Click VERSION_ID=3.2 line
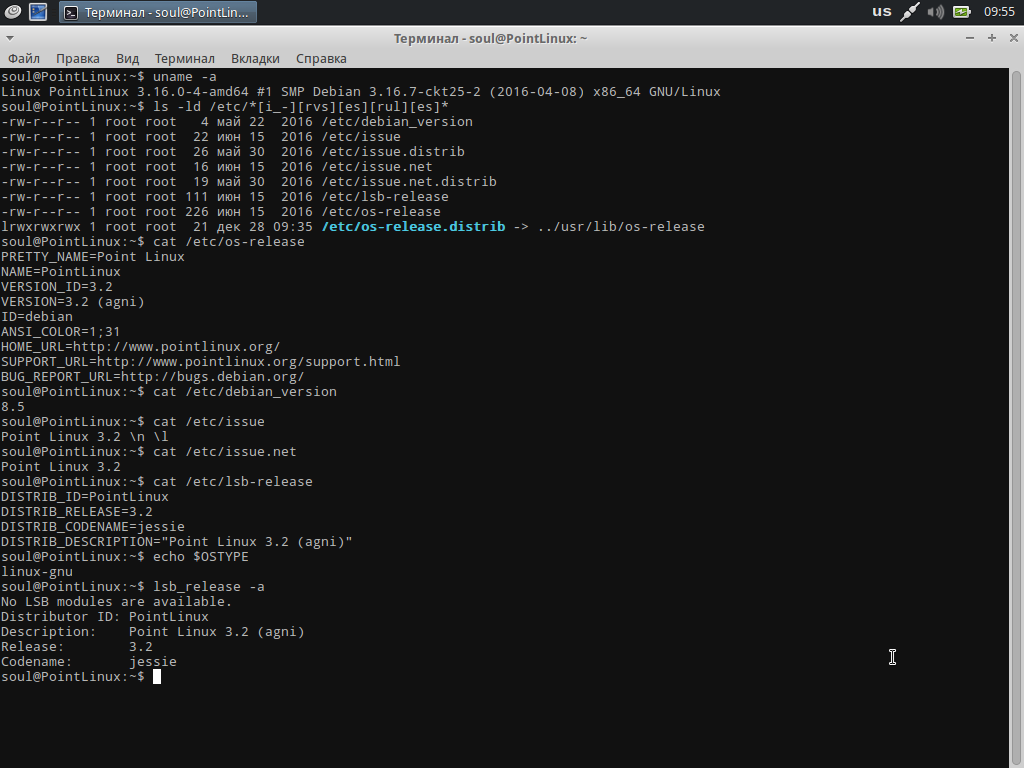 [x=57, y=287]
